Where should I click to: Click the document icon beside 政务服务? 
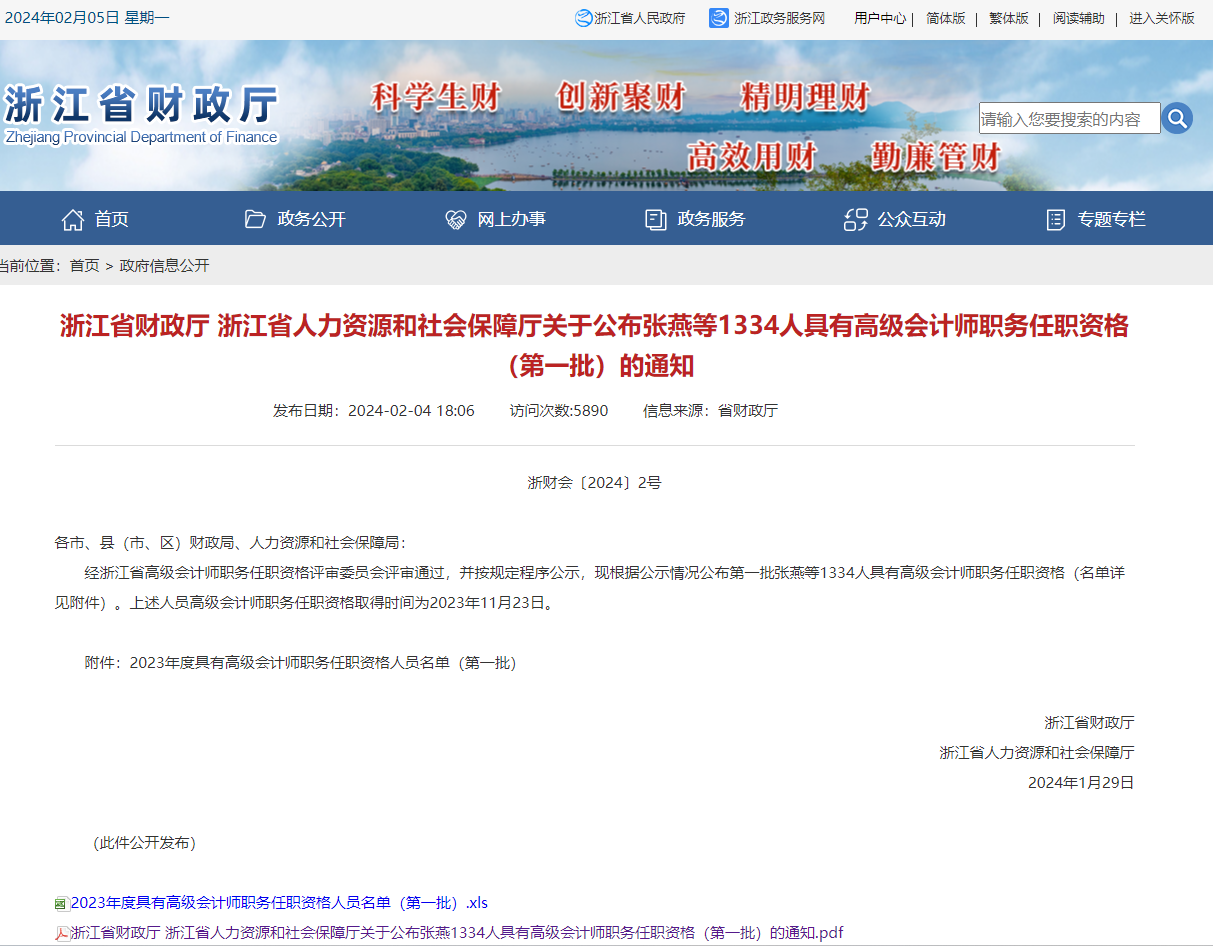coord(656,219)
